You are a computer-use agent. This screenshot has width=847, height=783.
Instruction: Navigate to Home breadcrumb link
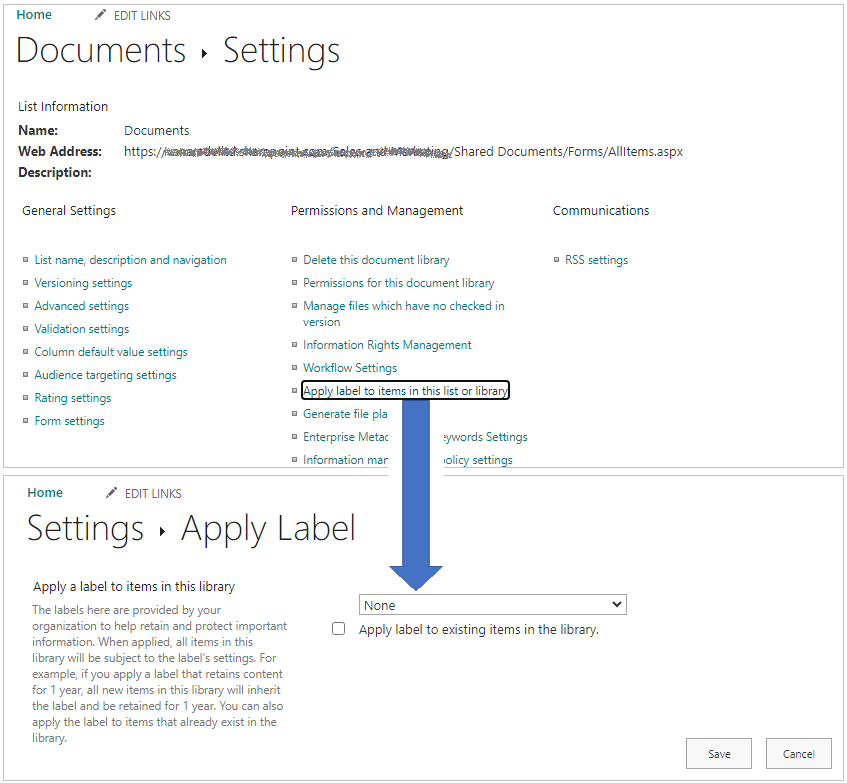pyautogui.click(x=33, y=14)
